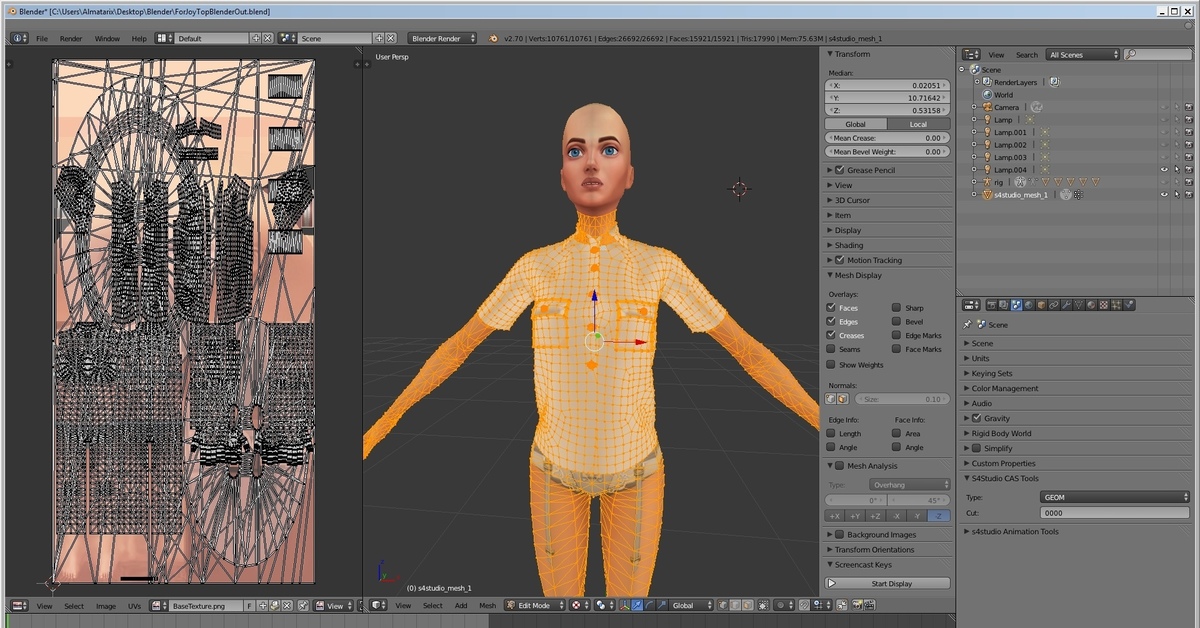
Task: Open the UVs menu in image editor
Action: point(134,605)
